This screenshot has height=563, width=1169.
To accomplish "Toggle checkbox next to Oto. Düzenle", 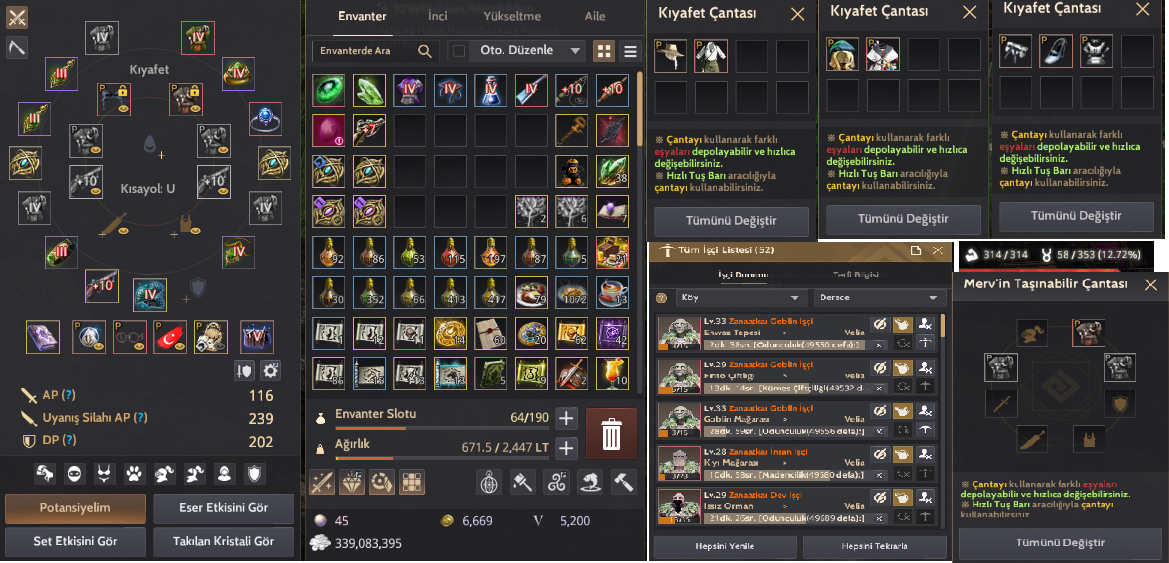I will tap(459, 51).
